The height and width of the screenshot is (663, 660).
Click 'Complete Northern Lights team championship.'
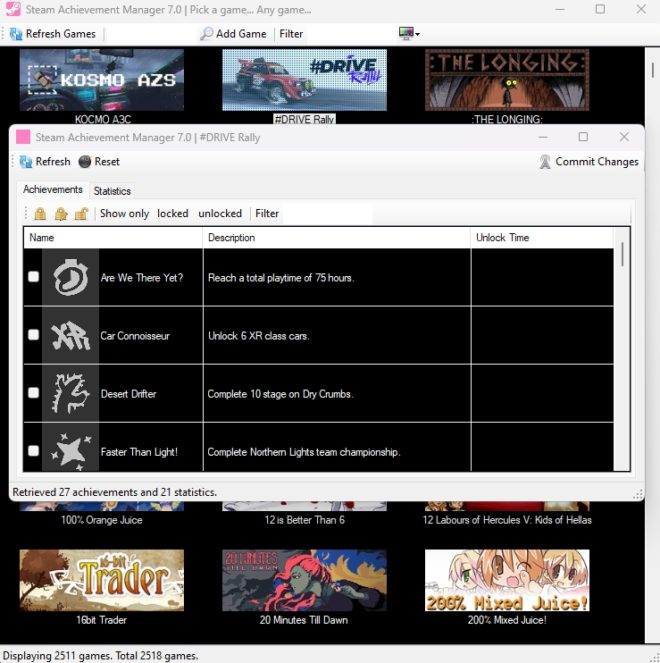click(x=304, y=452)
